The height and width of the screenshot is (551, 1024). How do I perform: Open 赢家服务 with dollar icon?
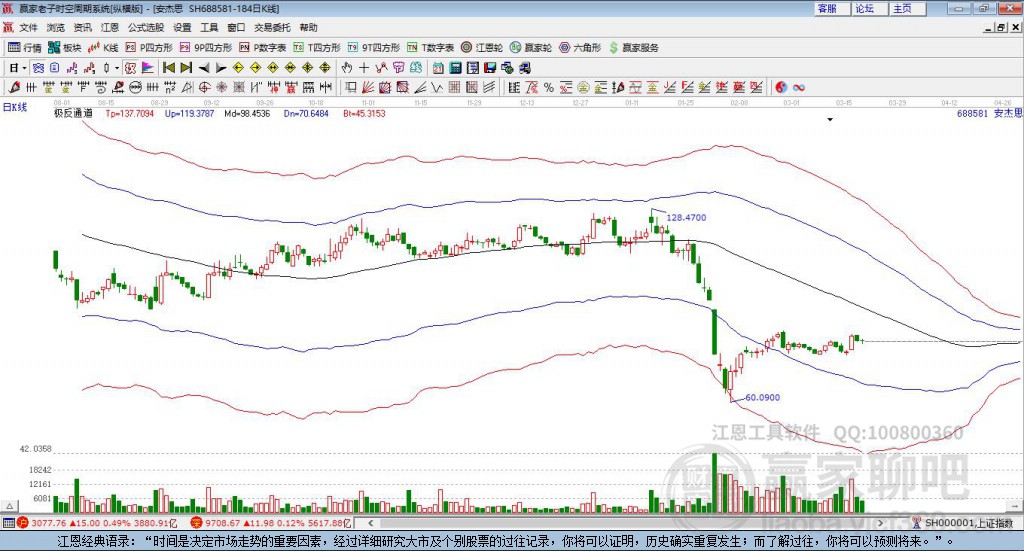tap(633, 48)
